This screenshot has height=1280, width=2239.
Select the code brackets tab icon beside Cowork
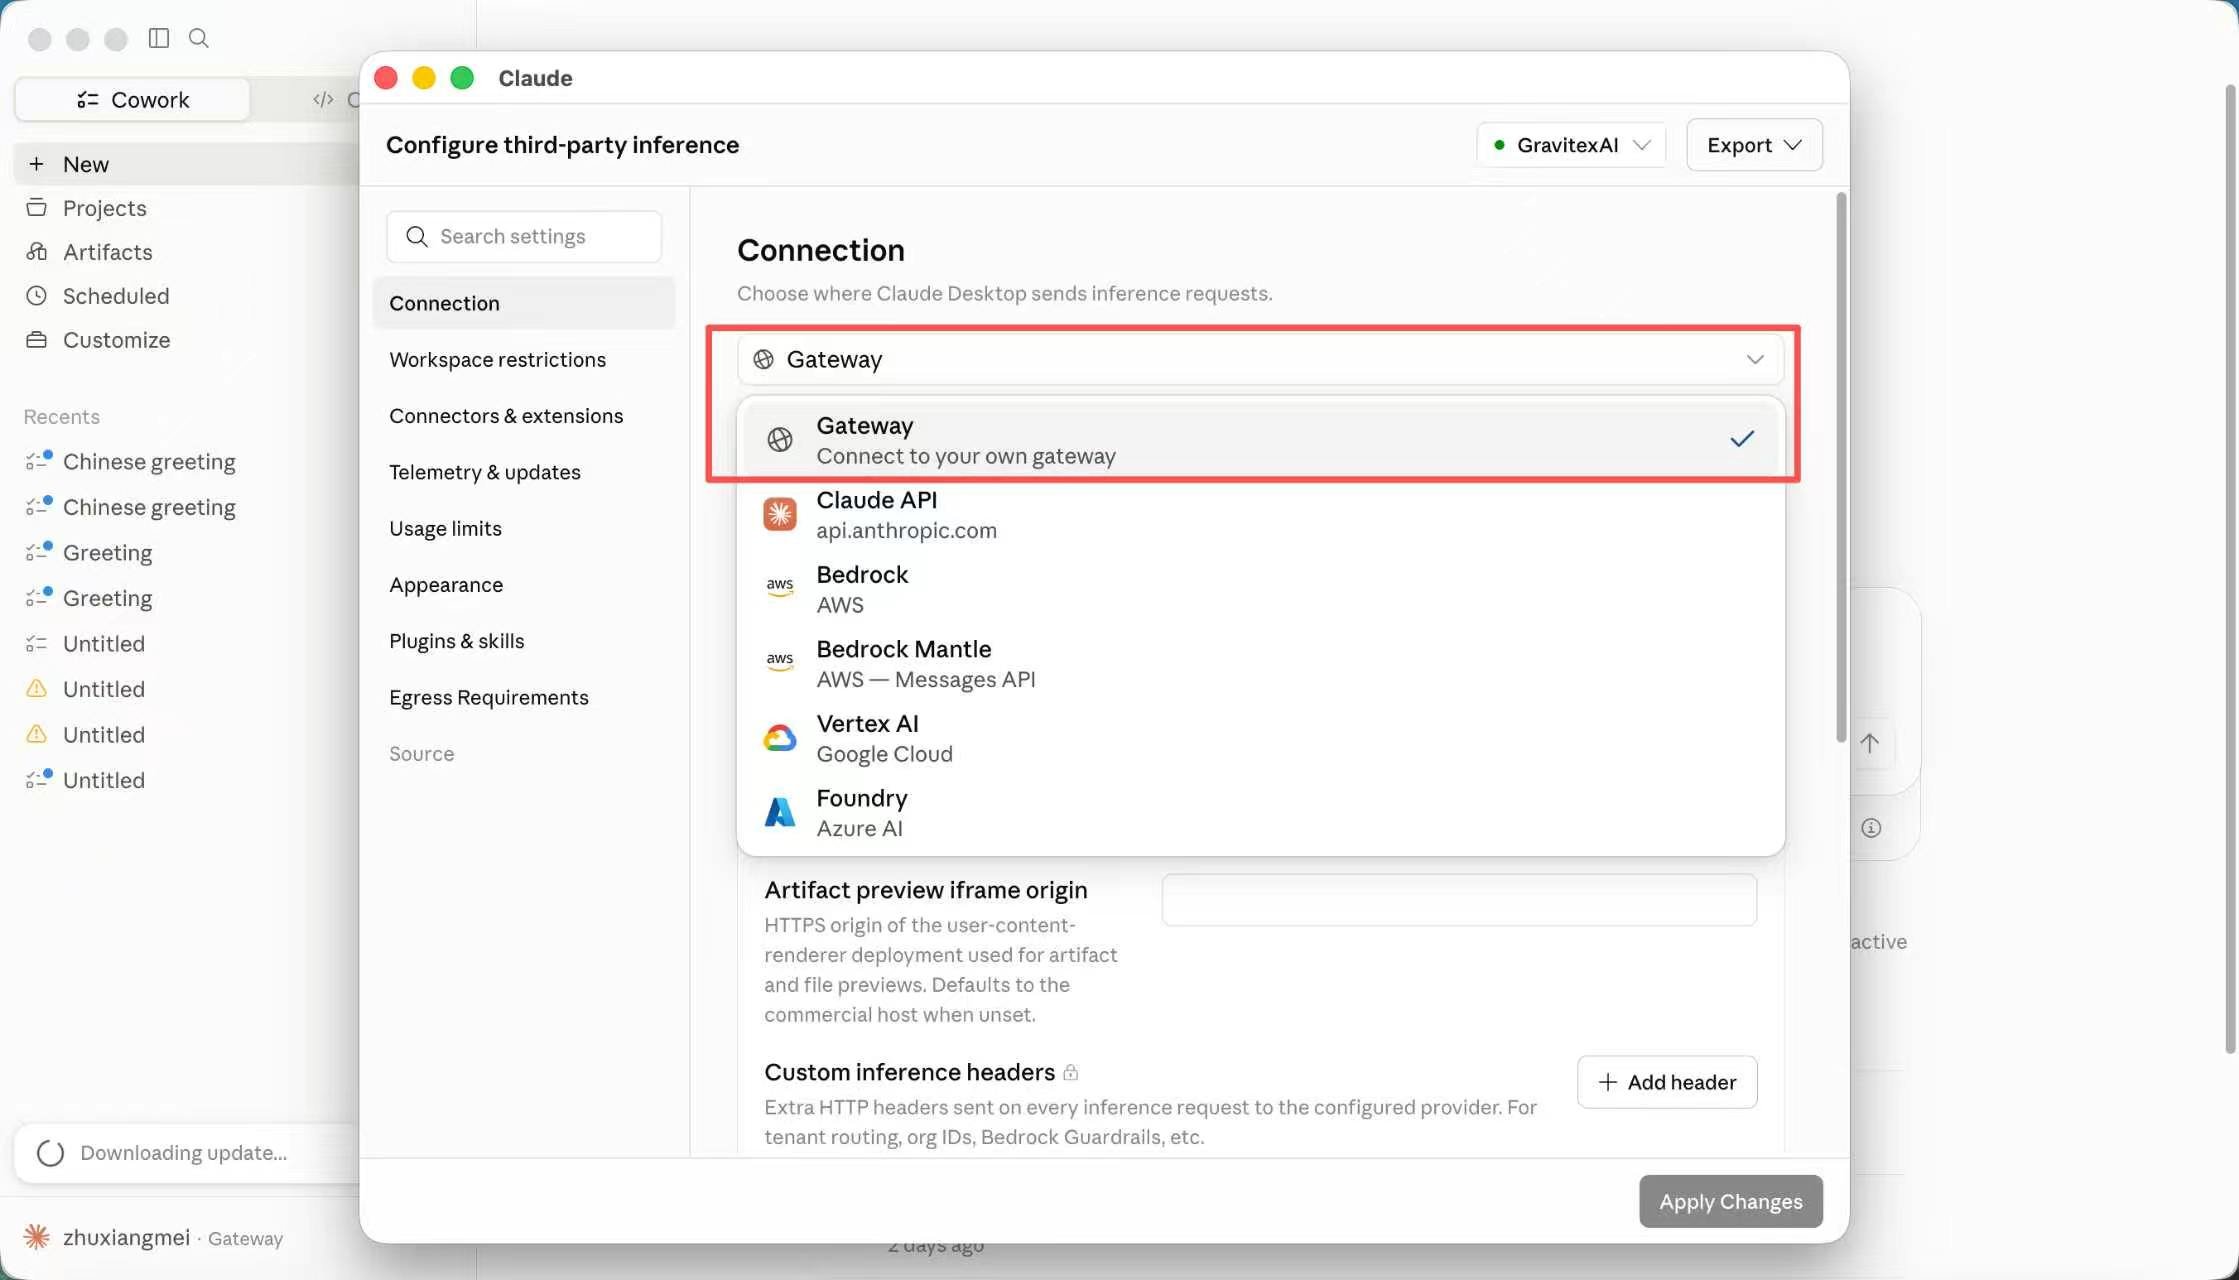[x=323, y=99]
